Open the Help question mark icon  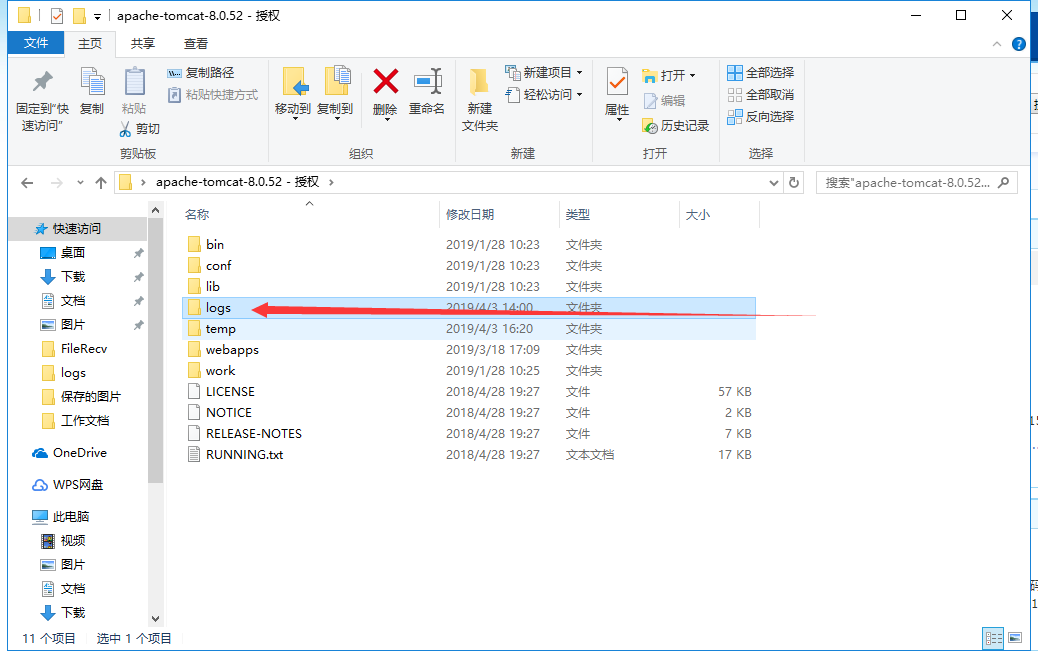(1019, 44)
